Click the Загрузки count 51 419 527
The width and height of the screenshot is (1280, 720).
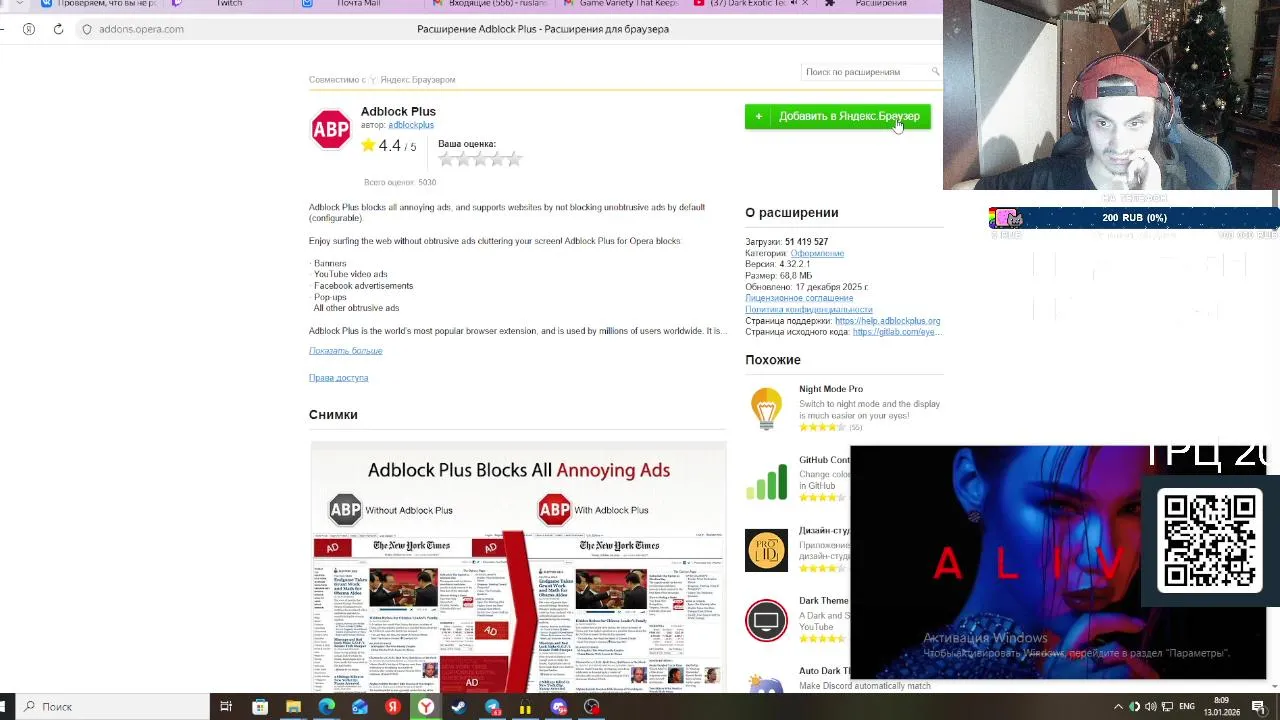(x=806, y=242)
